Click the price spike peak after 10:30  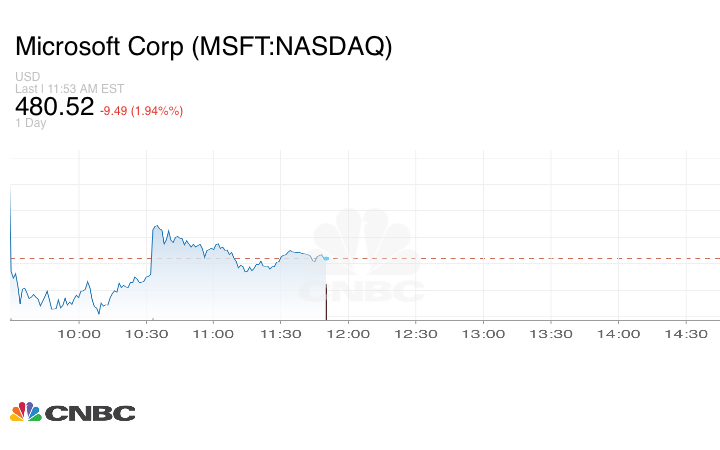coord(155,227)
